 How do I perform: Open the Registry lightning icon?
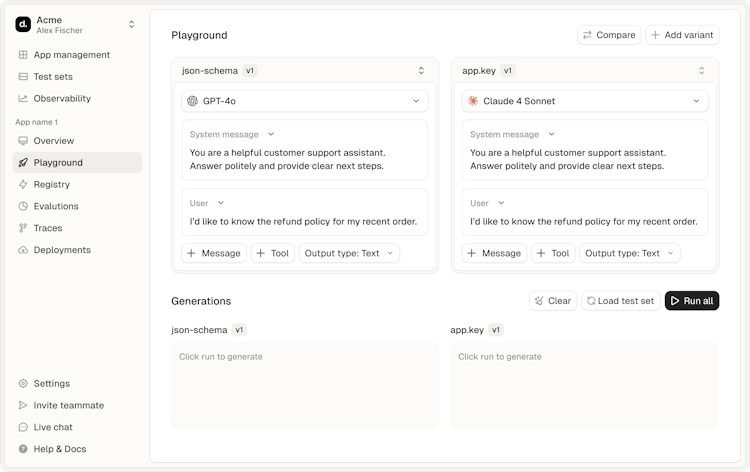23,184
